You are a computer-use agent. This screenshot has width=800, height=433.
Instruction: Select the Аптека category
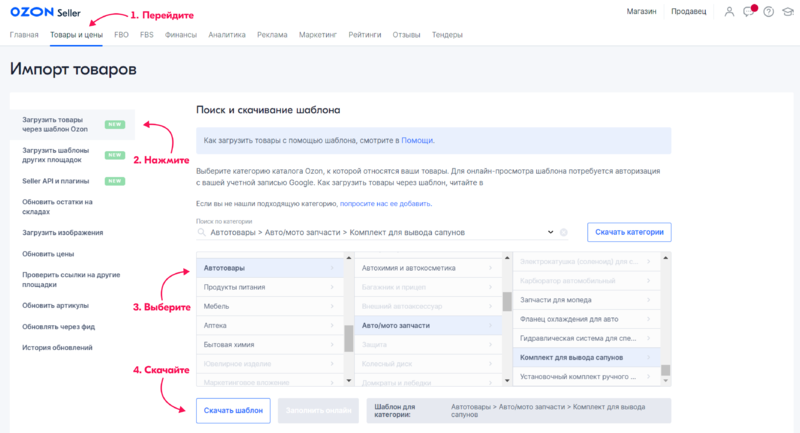tap(269, 325)
